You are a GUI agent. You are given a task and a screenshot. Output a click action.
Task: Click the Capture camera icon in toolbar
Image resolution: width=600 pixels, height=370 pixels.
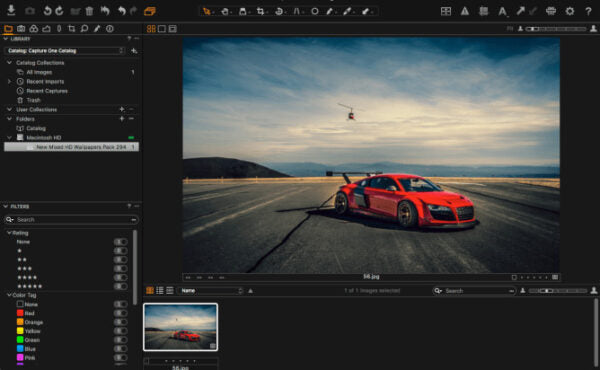pos(29,11)
